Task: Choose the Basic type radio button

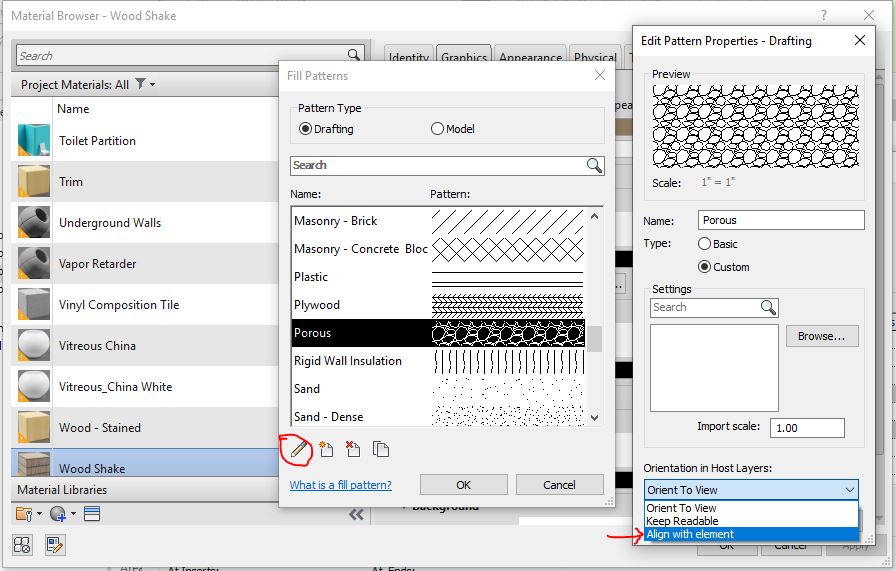Action: (705, 244)
